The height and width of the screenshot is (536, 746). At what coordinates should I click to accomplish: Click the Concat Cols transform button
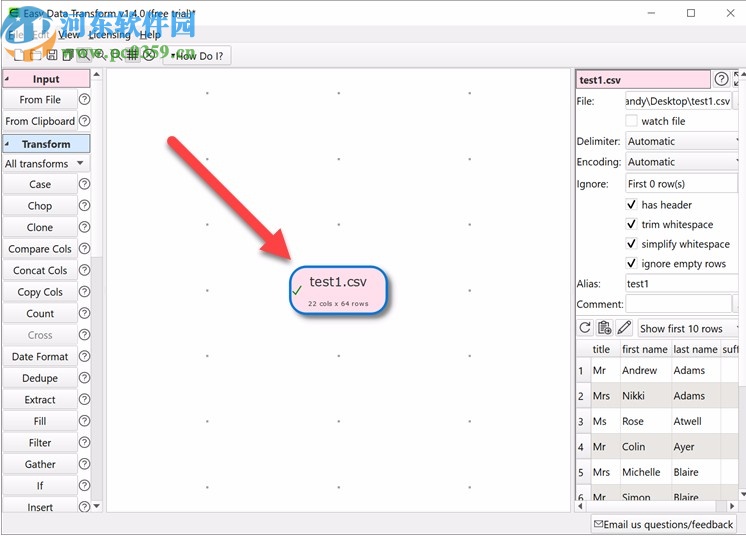pos(40,270)
